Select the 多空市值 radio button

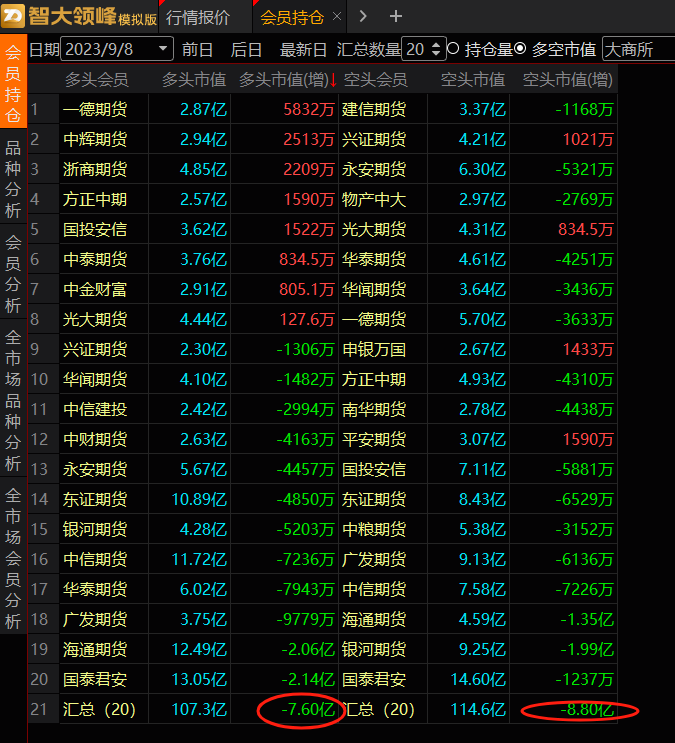520,49
